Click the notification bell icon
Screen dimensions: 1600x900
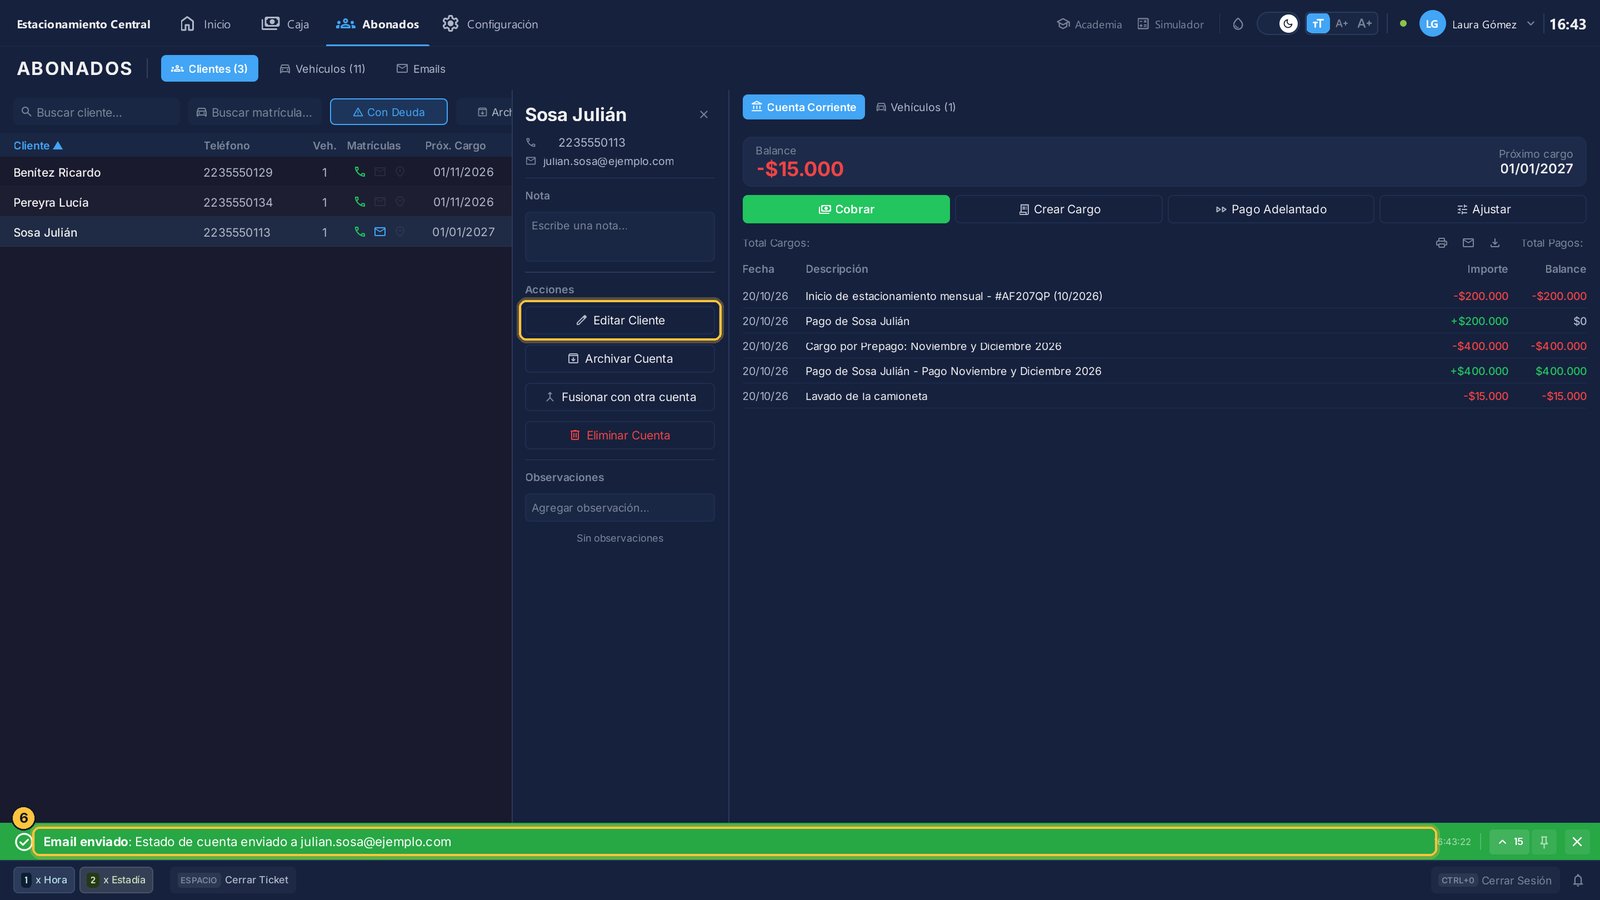tap(1578, 881)
